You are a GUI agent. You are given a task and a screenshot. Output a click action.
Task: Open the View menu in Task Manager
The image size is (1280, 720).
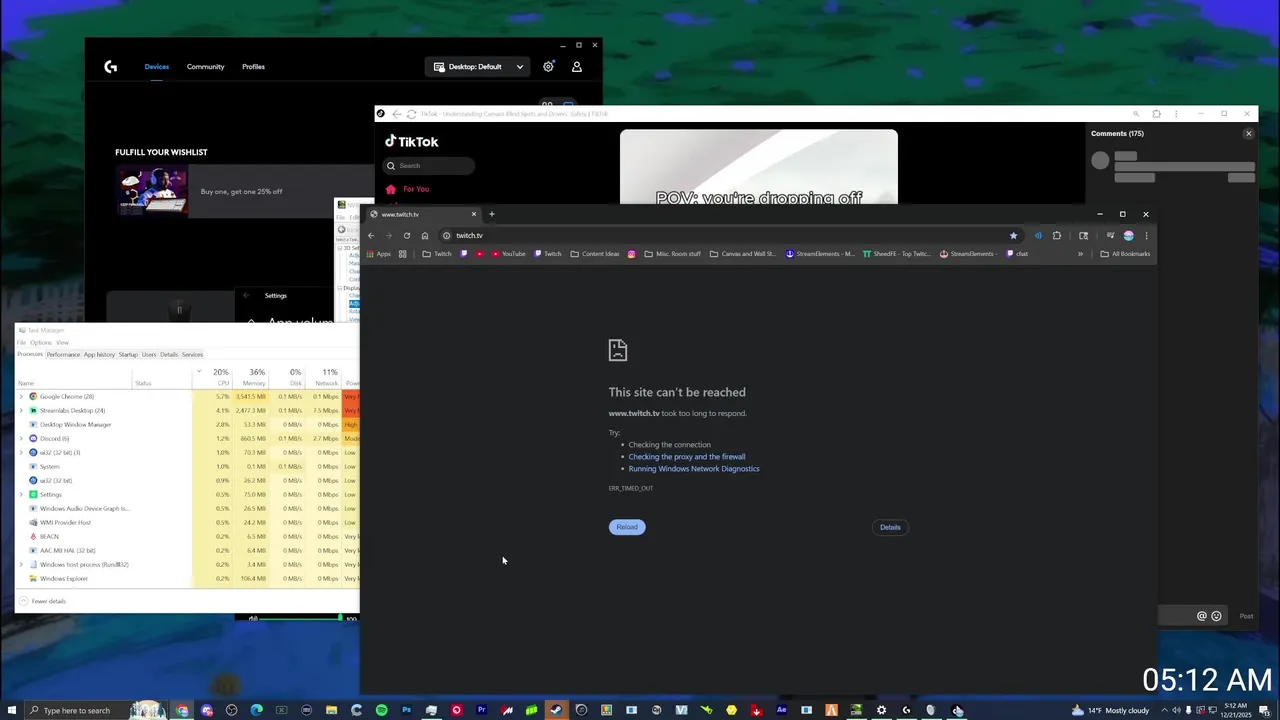[x=62, y=343]
